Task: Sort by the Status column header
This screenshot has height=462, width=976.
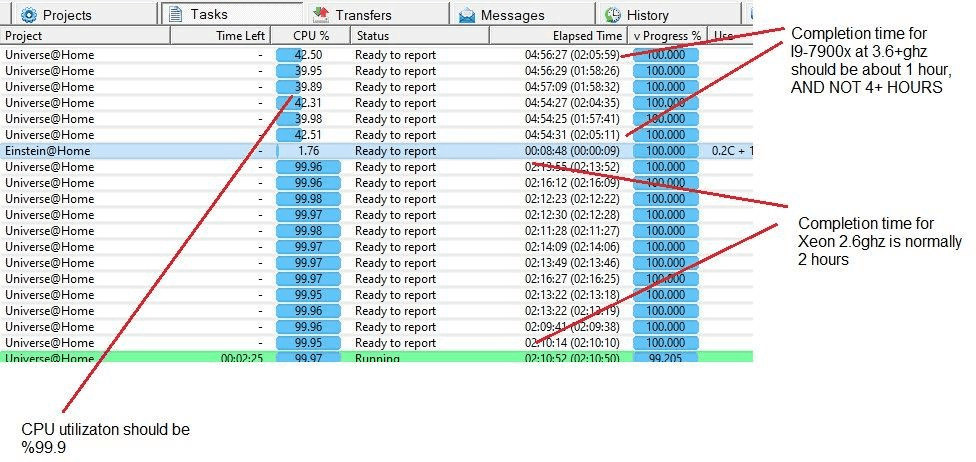Action: [420, 36]
